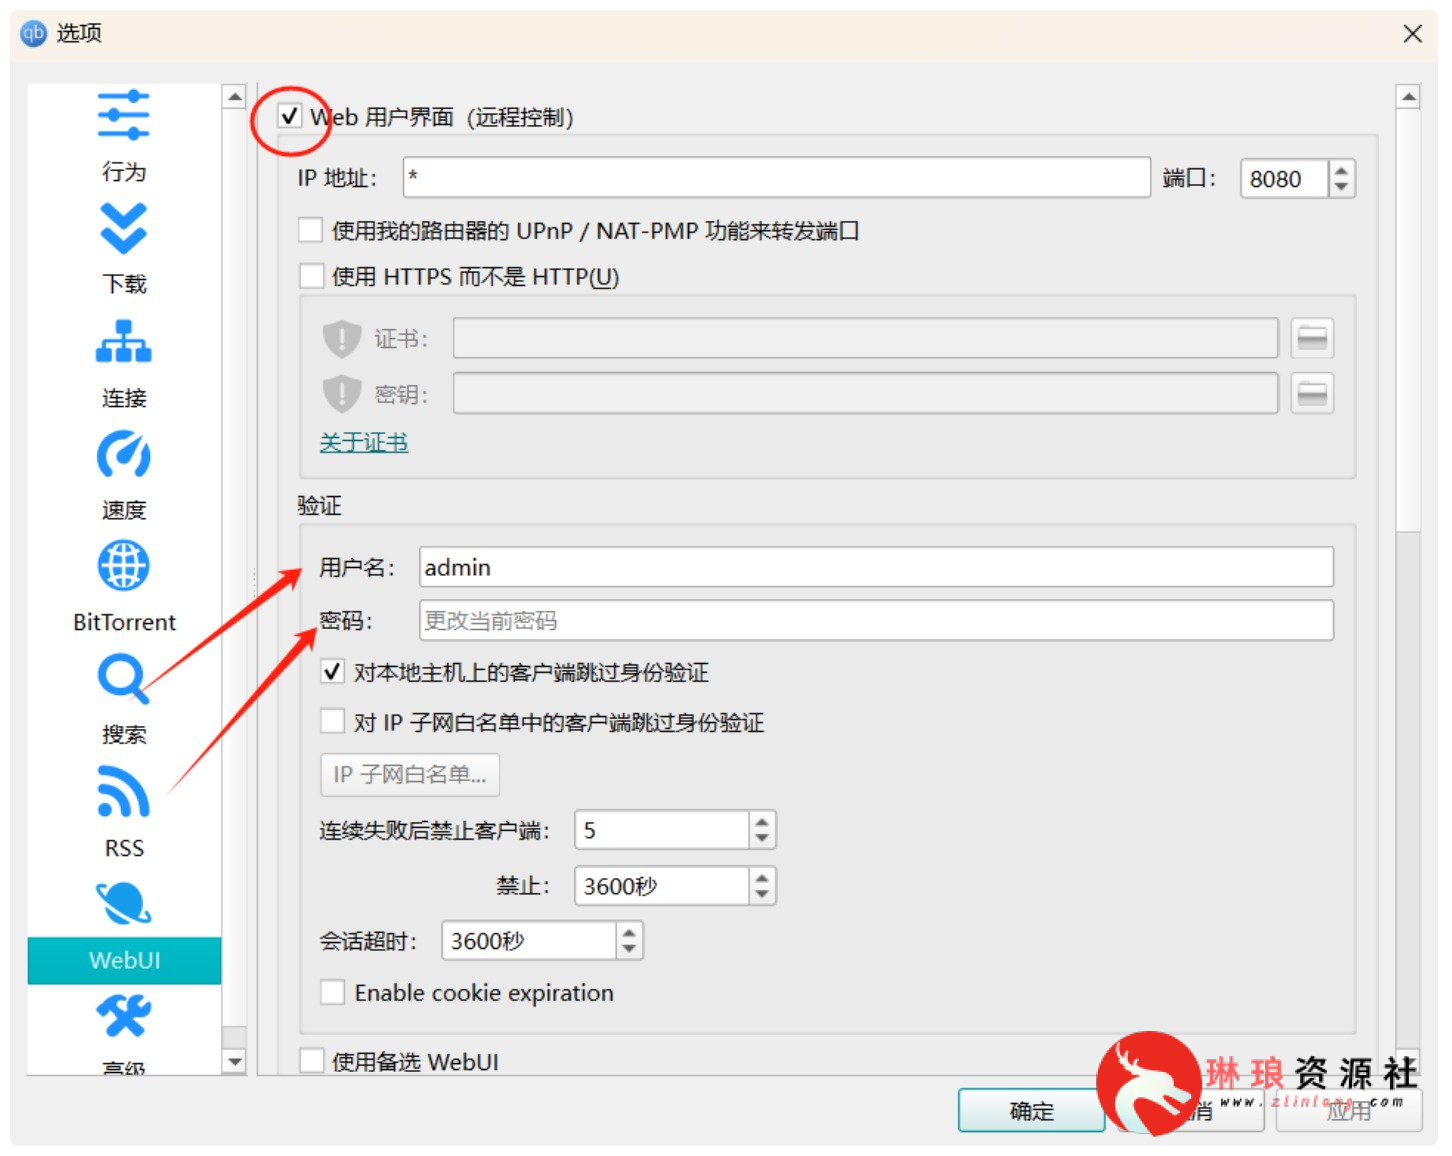The height and width of the screenshot is (1156, 1452).
Task: Select the 搜索 category label
Action: coord(124,735)
